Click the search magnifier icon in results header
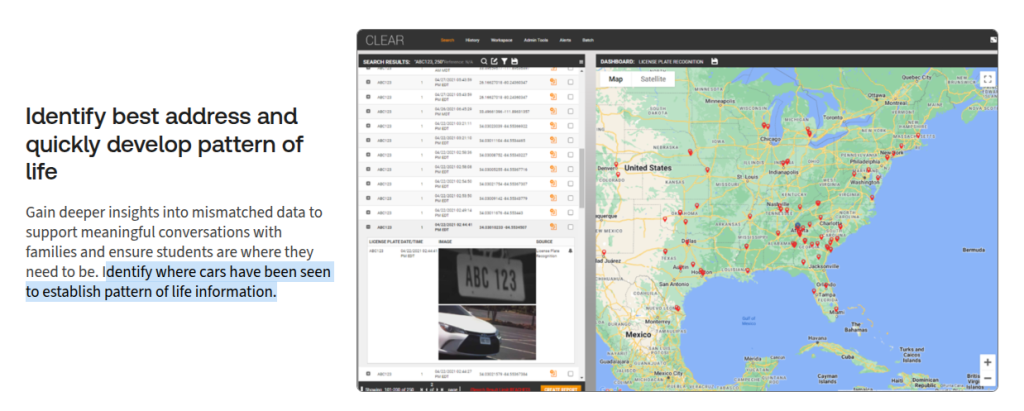Image resolution: width=1024 pixels, height=411 pixels. 483,61
